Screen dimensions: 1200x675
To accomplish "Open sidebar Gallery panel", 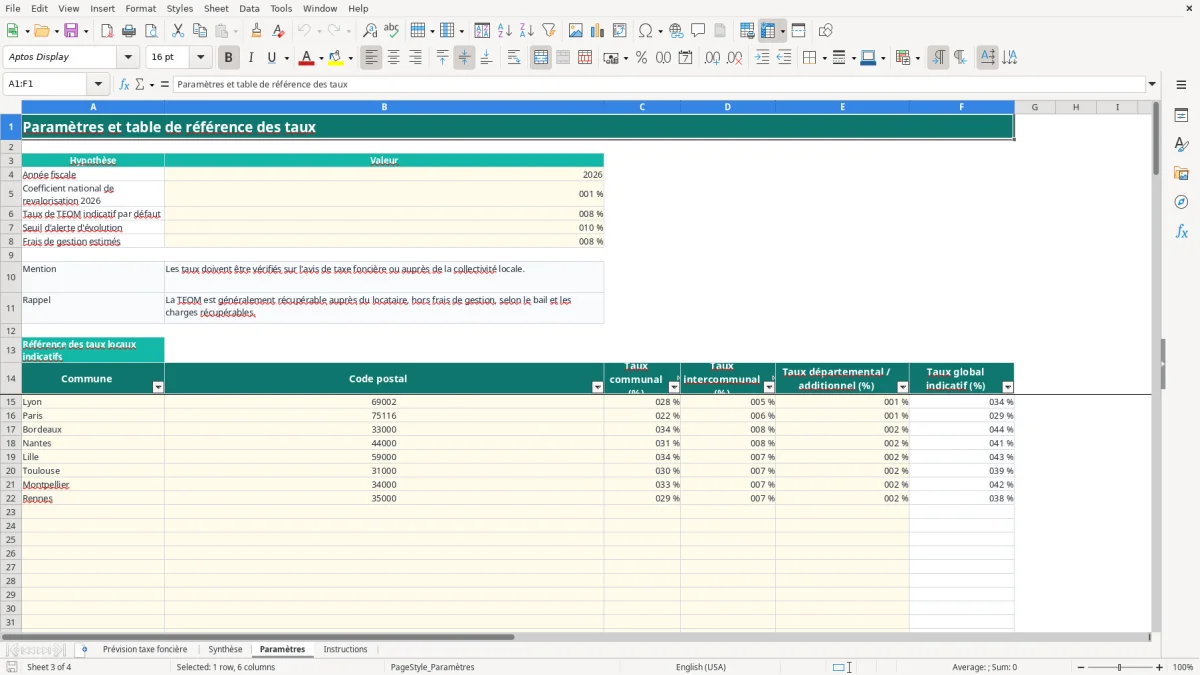I will [1181, 173].
